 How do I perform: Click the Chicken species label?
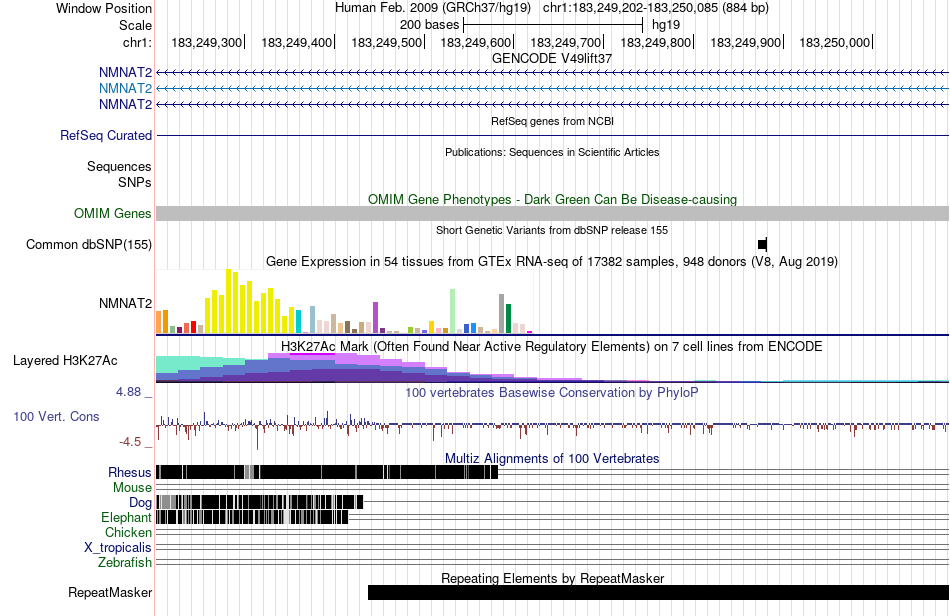128,532
